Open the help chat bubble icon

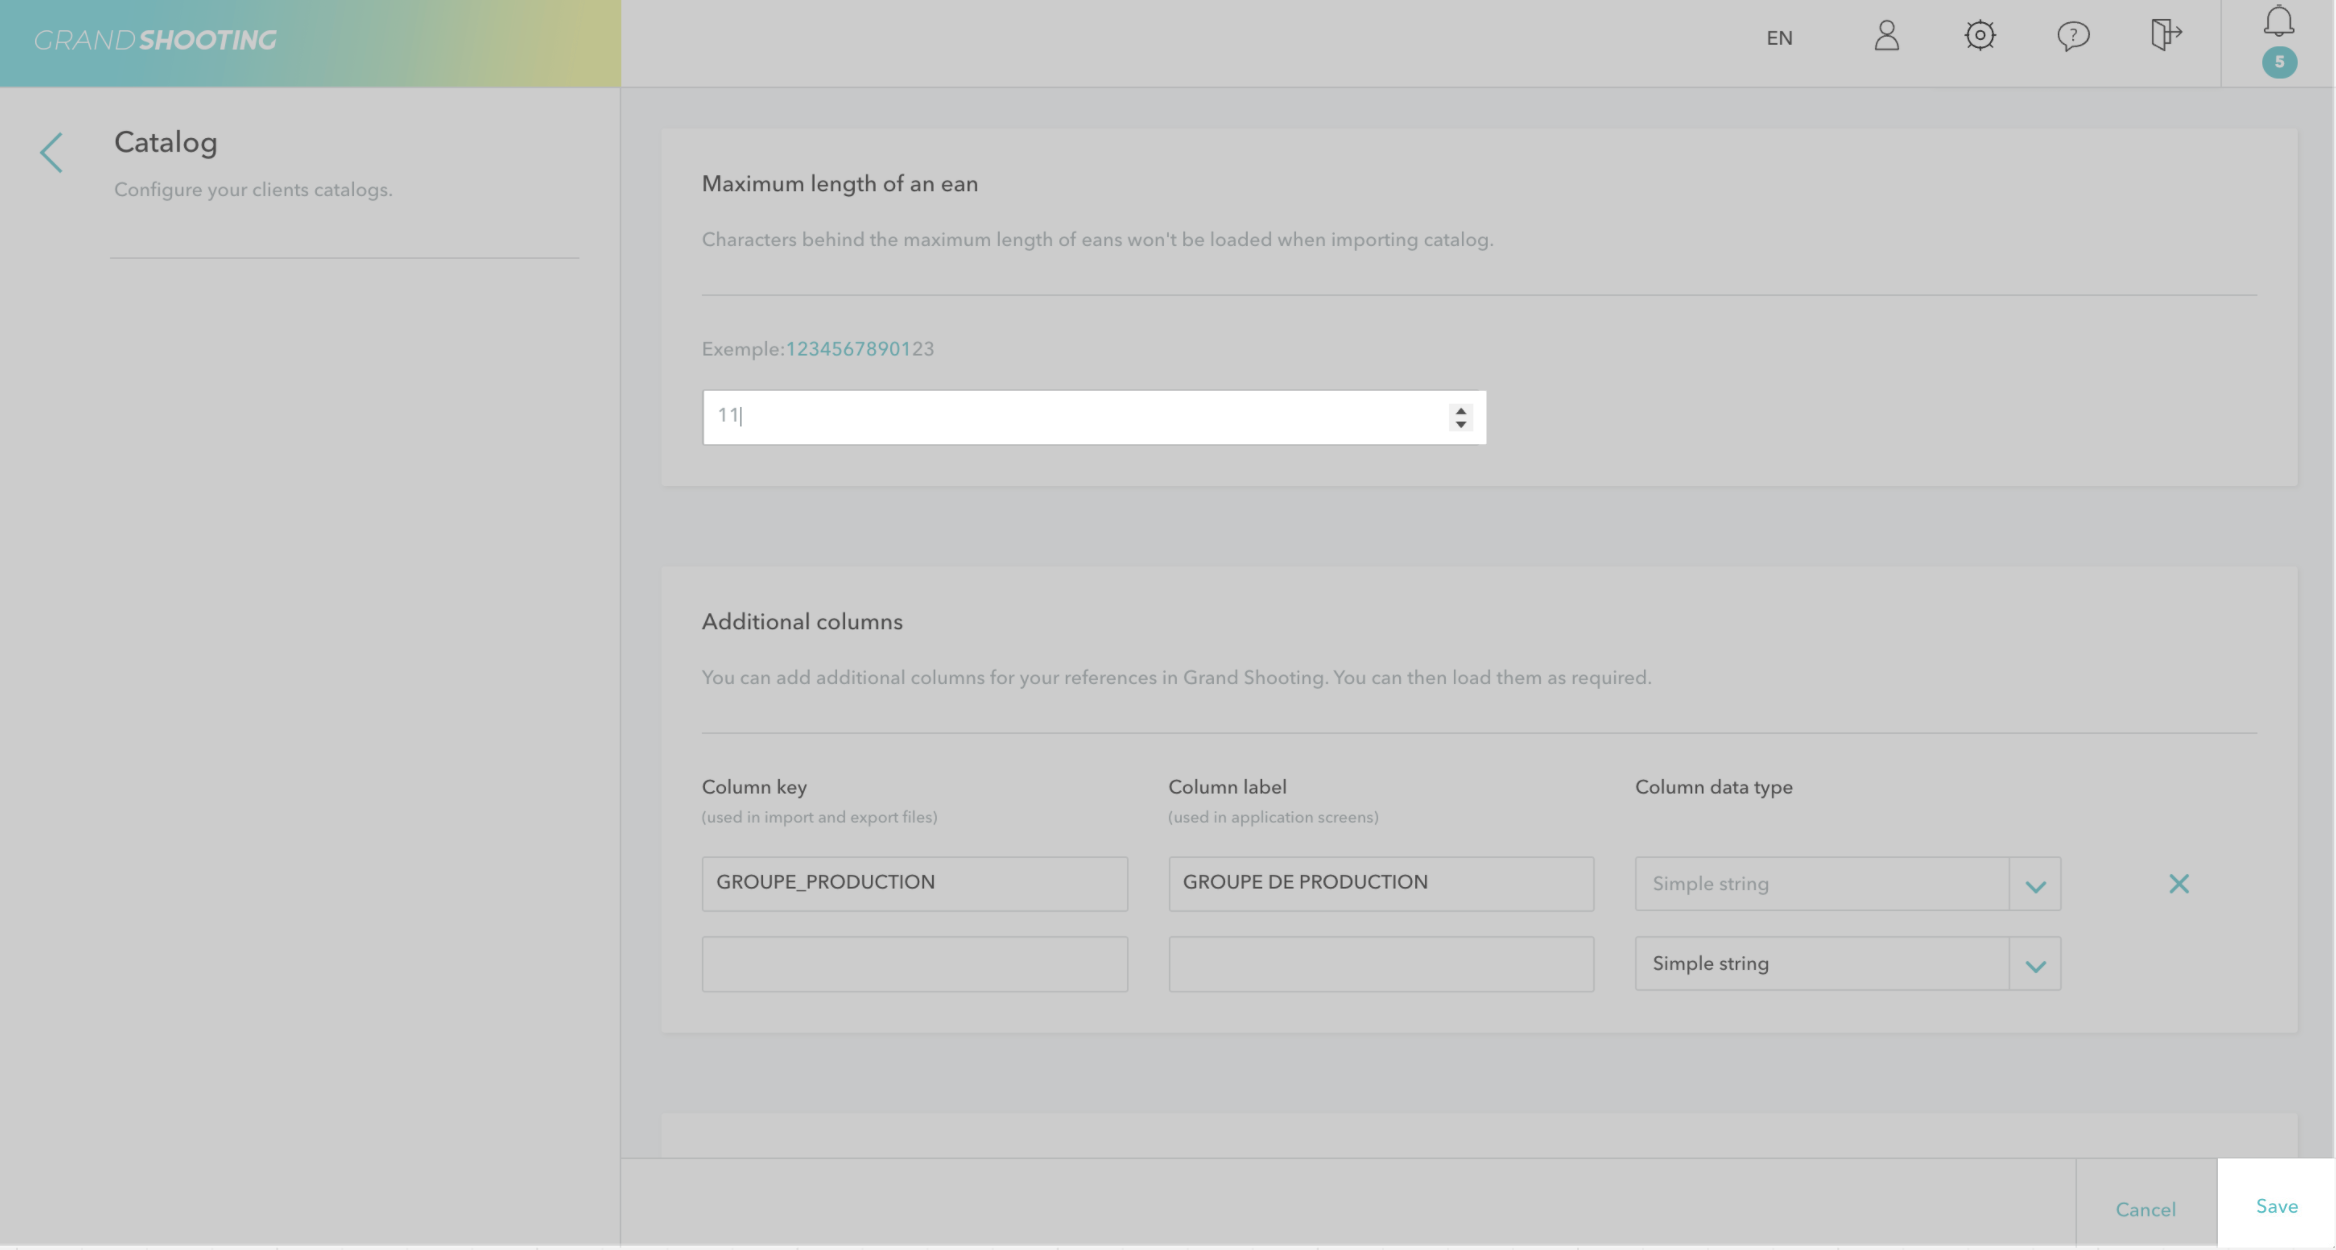(2072, 37)
